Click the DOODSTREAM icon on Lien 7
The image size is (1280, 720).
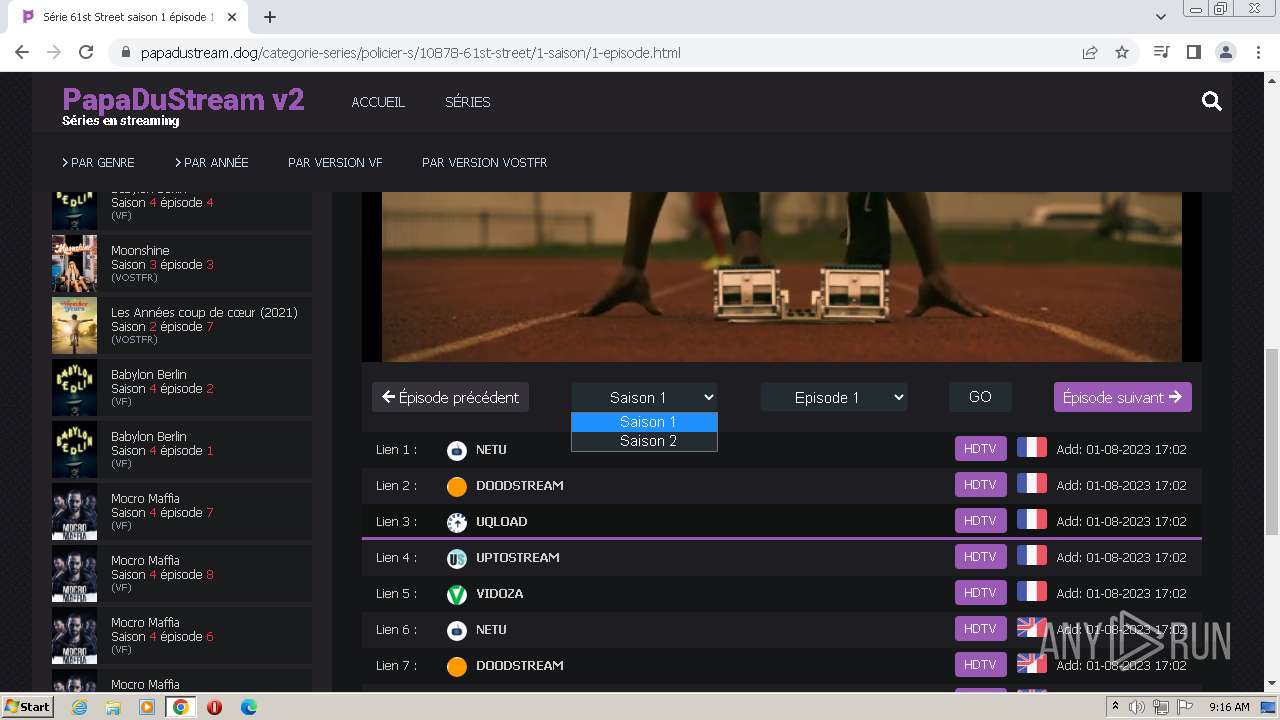click(x=457, y=666)
